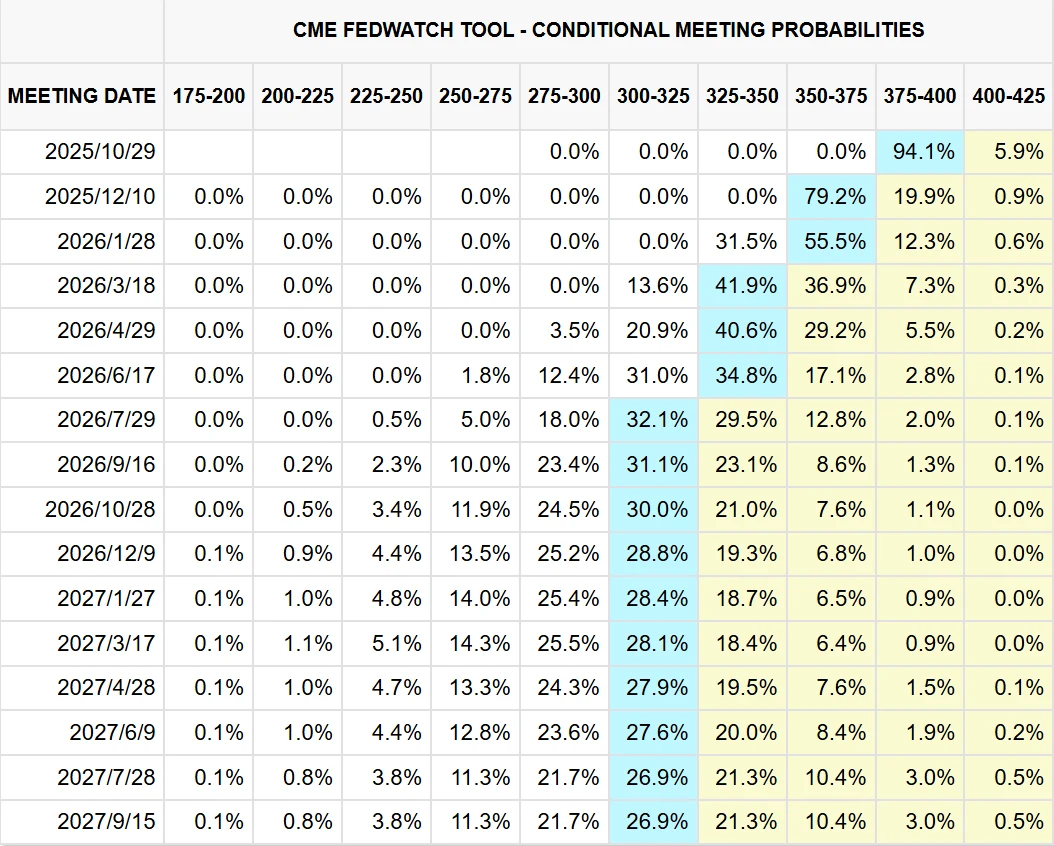
Task: Select the 250-275 column header
Action: click(475, 96)
